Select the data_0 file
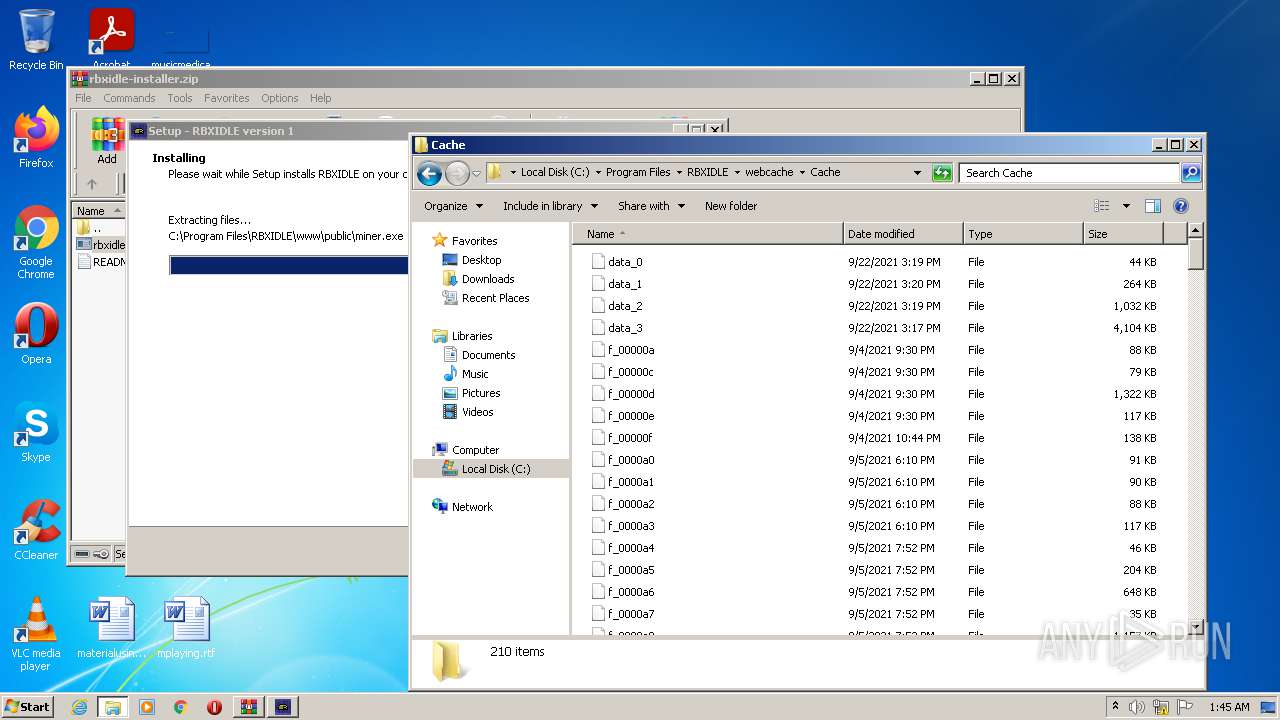The image size is (1280, 720). click(x=625, y=262)
